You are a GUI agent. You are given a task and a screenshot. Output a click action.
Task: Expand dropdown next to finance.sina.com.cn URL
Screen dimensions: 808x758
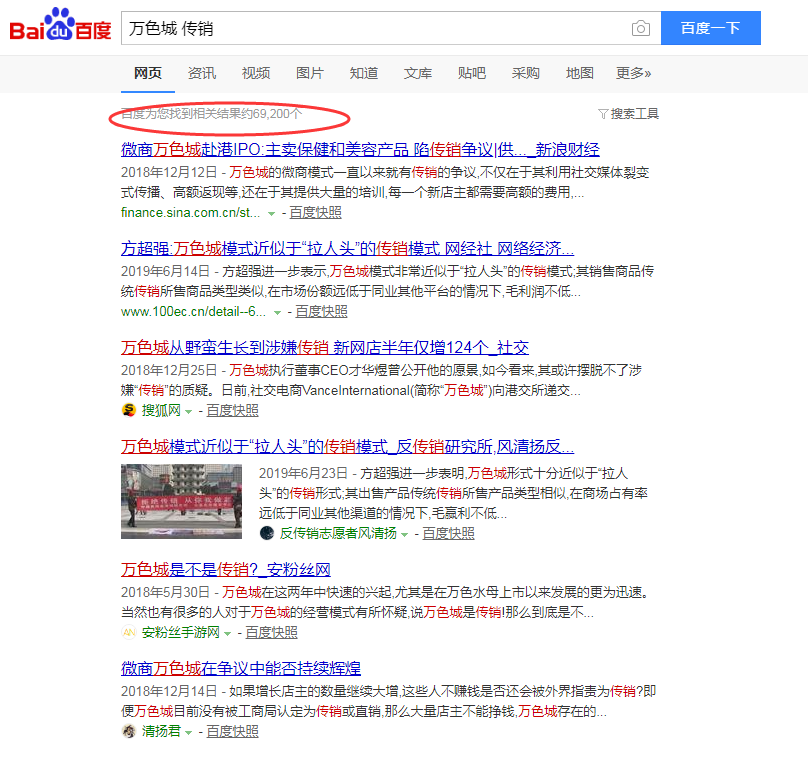272,213
